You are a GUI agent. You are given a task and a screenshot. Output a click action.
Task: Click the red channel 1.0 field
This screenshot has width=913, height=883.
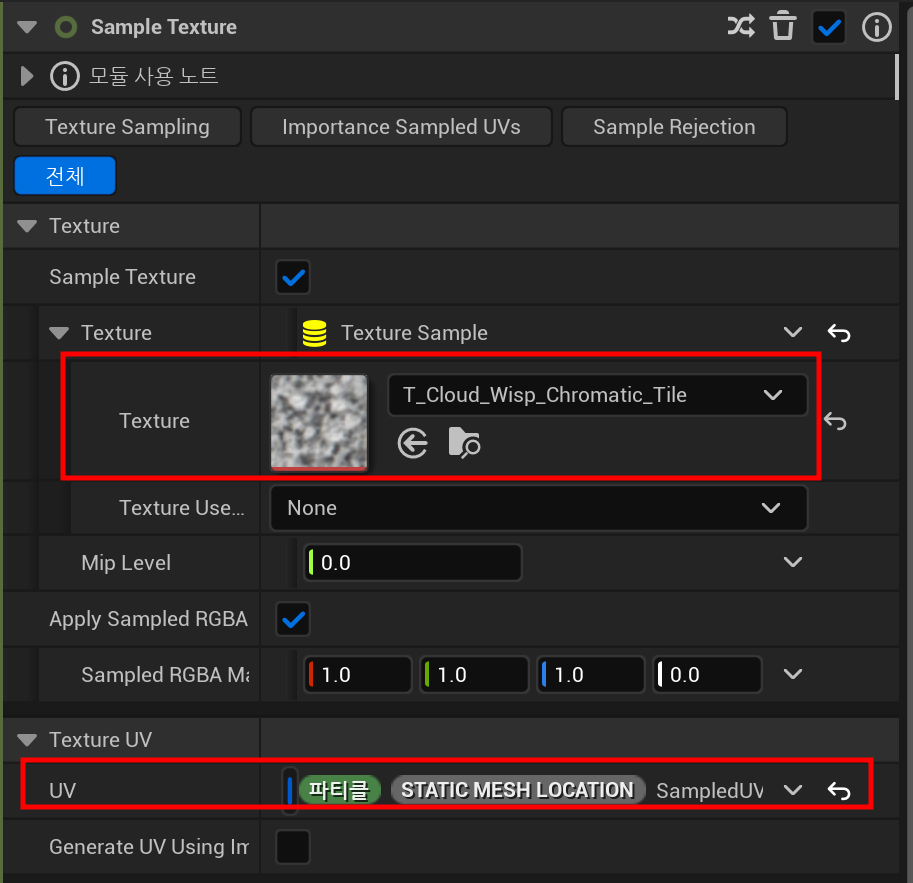[x=358, y=674]
